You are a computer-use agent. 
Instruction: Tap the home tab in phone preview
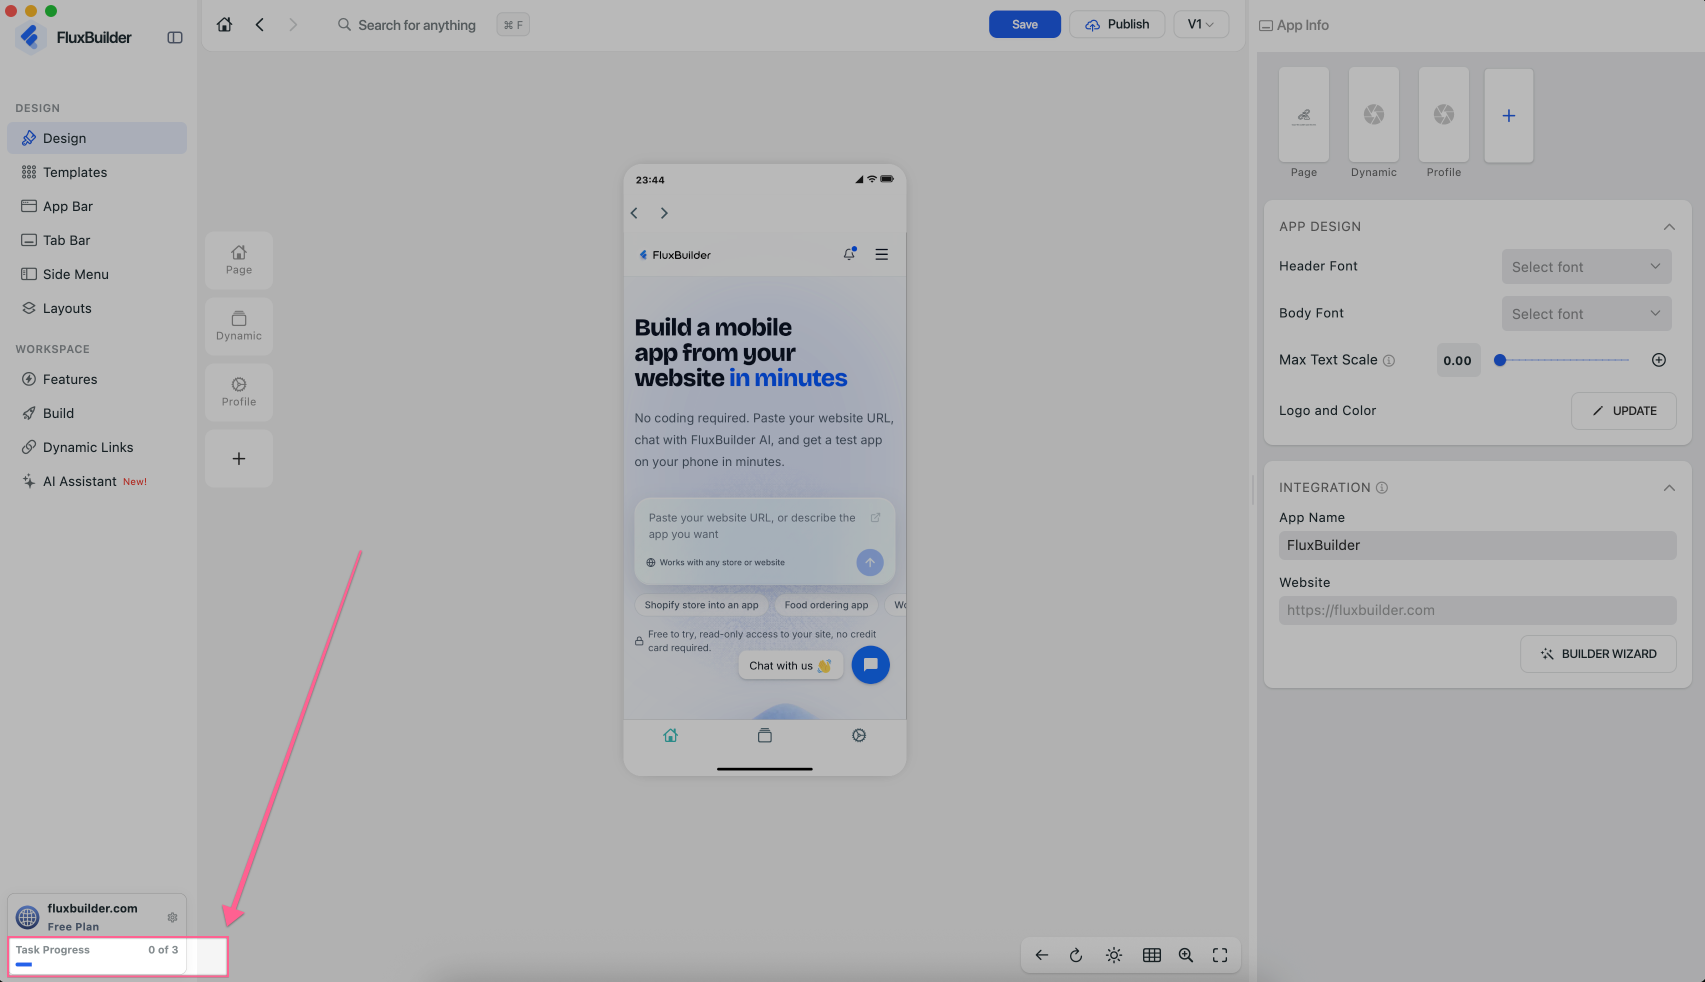point(671,736)
